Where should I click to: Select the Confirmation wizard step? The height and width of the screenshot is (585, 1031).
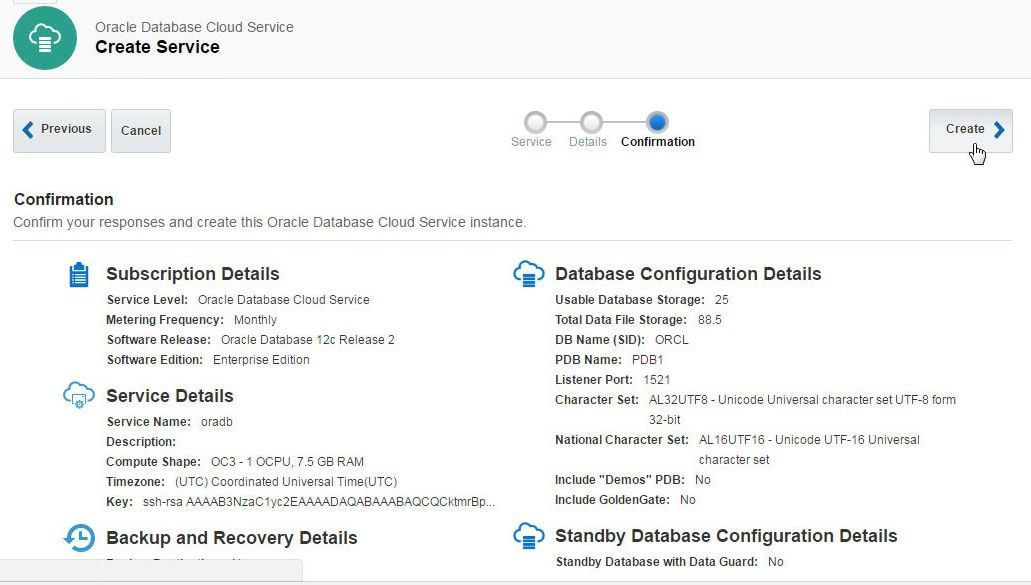(657, 122)
